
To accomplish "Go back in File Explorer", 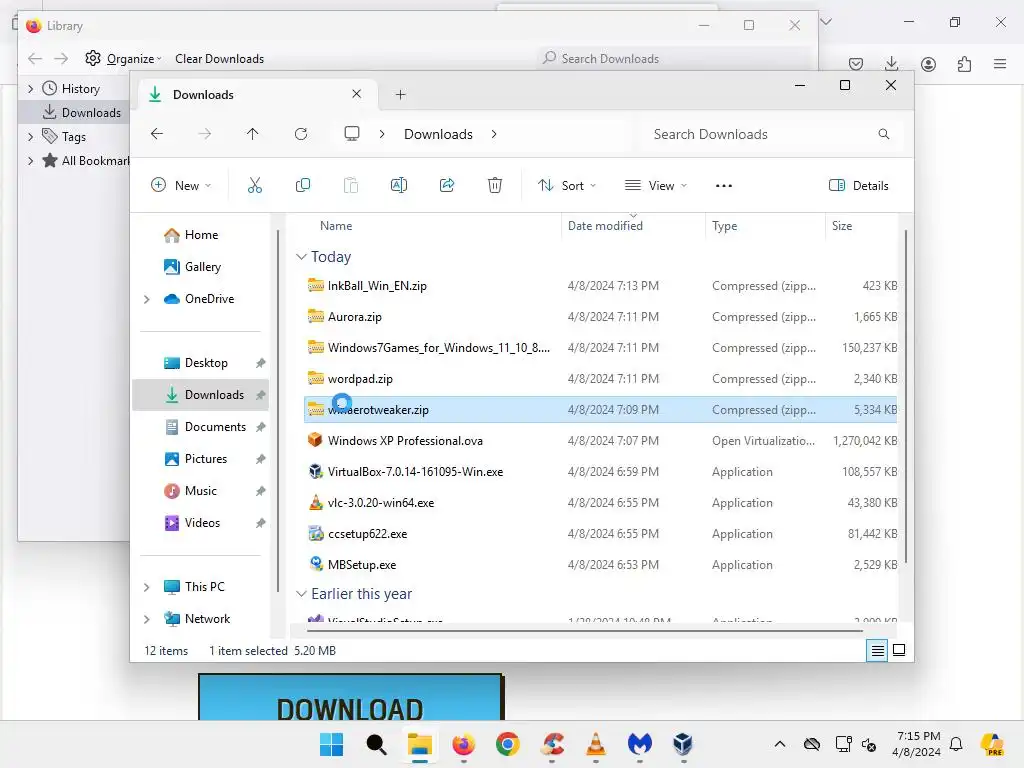I will click(x=157, y=134).
